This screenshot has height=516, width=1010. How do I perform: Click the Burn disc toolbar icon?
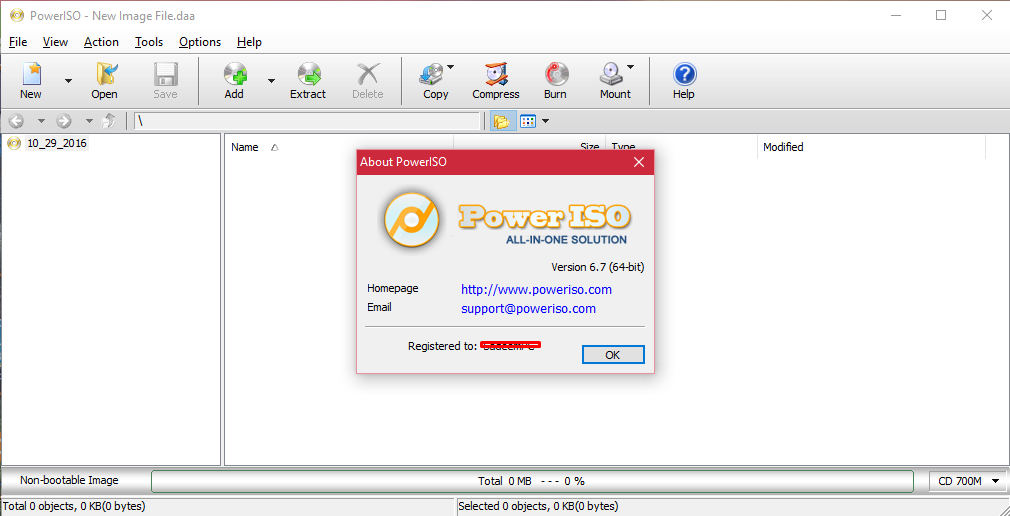[x=556, y=75]
